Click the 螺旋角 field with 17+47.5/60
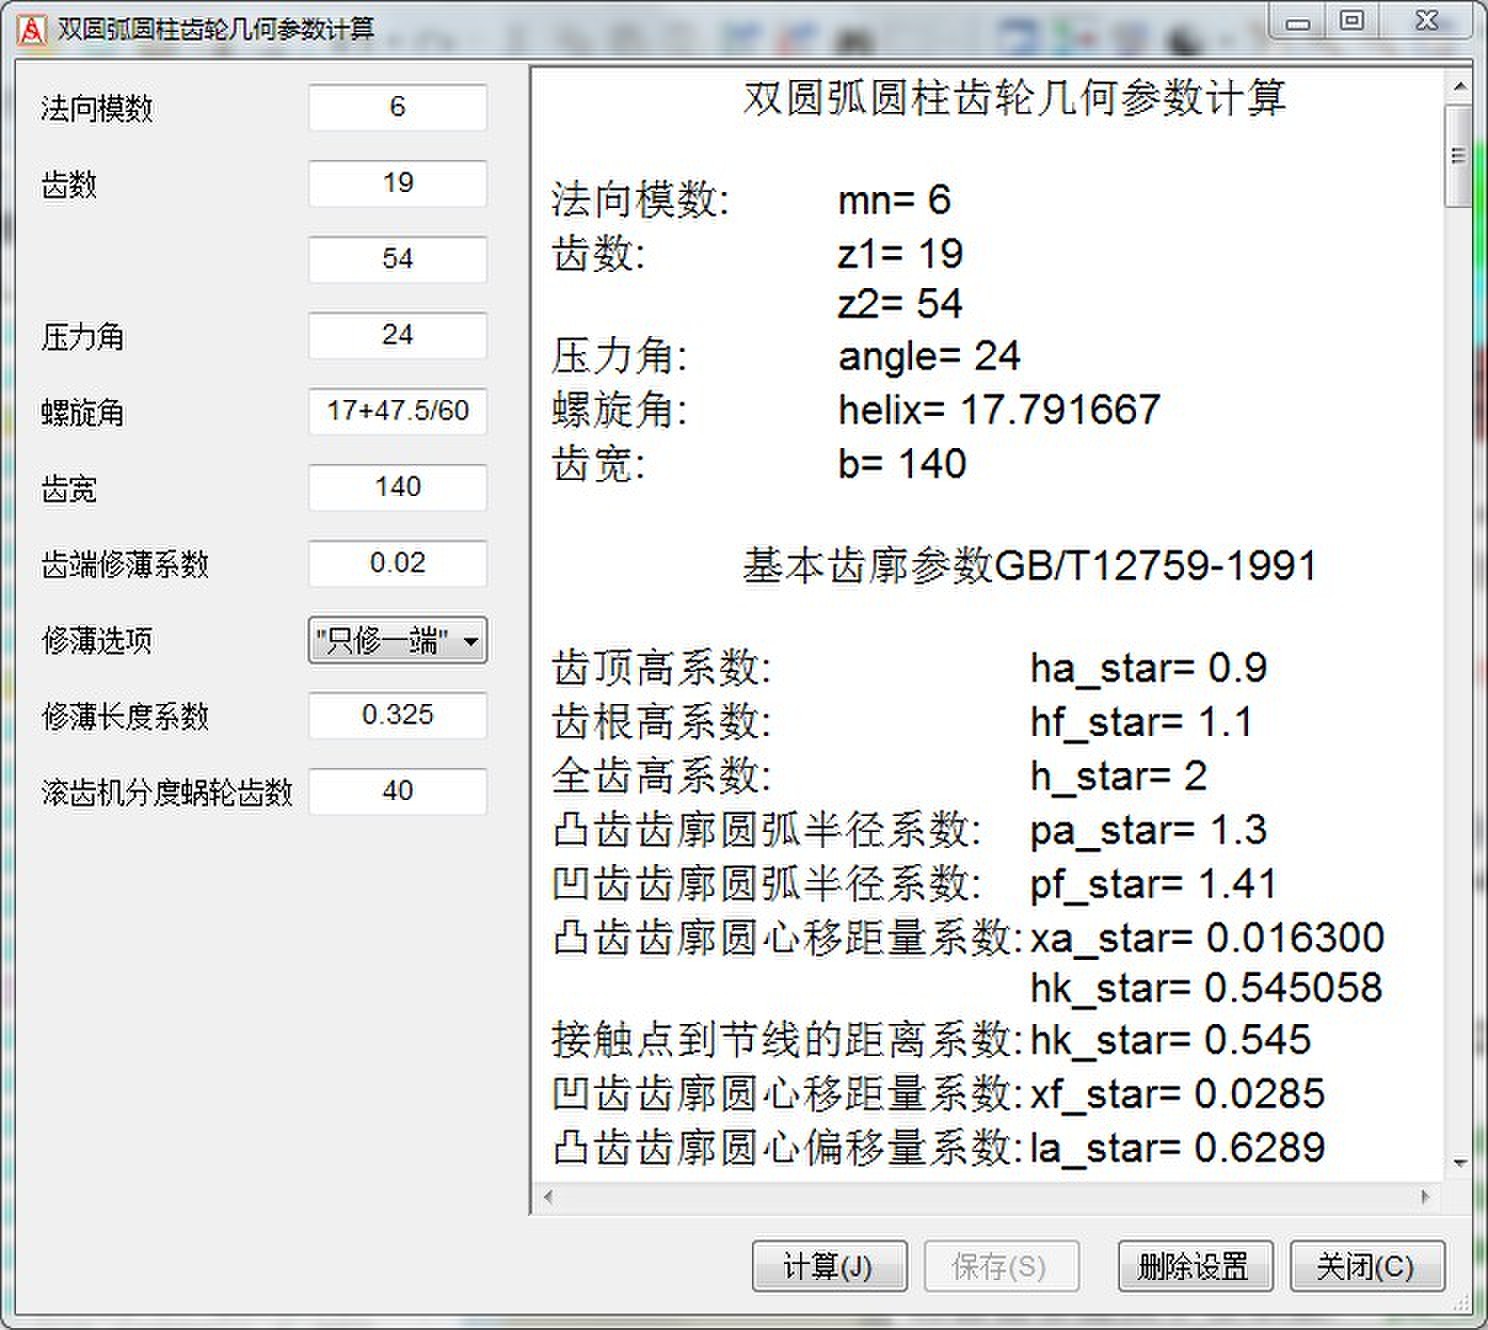 (397, 411)
